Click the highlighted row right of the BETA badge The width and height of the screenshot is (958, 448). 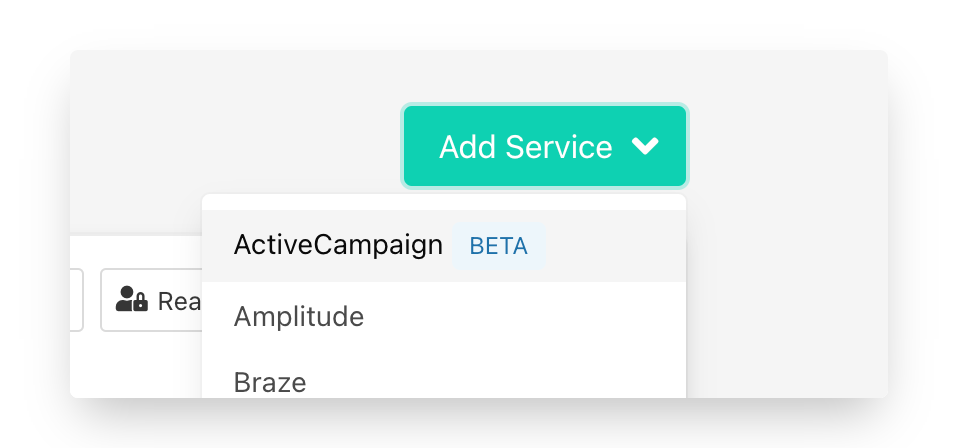(x=615, y=246)
